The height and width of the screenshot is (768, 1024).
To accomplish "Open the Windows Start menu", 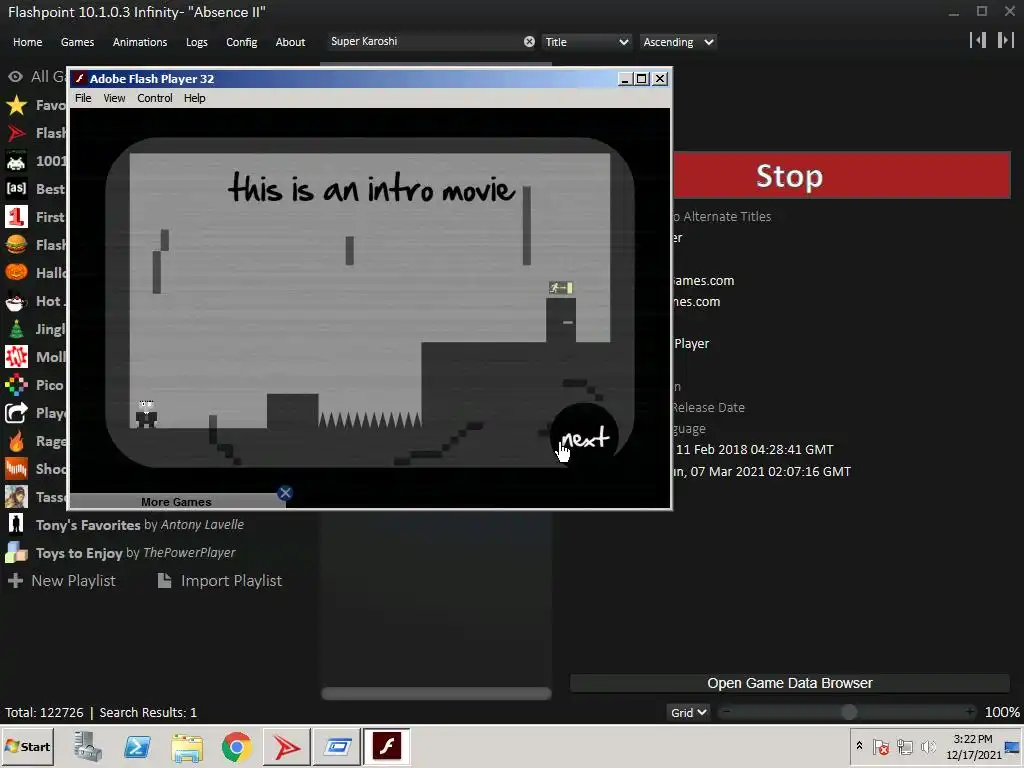I will click(27, 746).
